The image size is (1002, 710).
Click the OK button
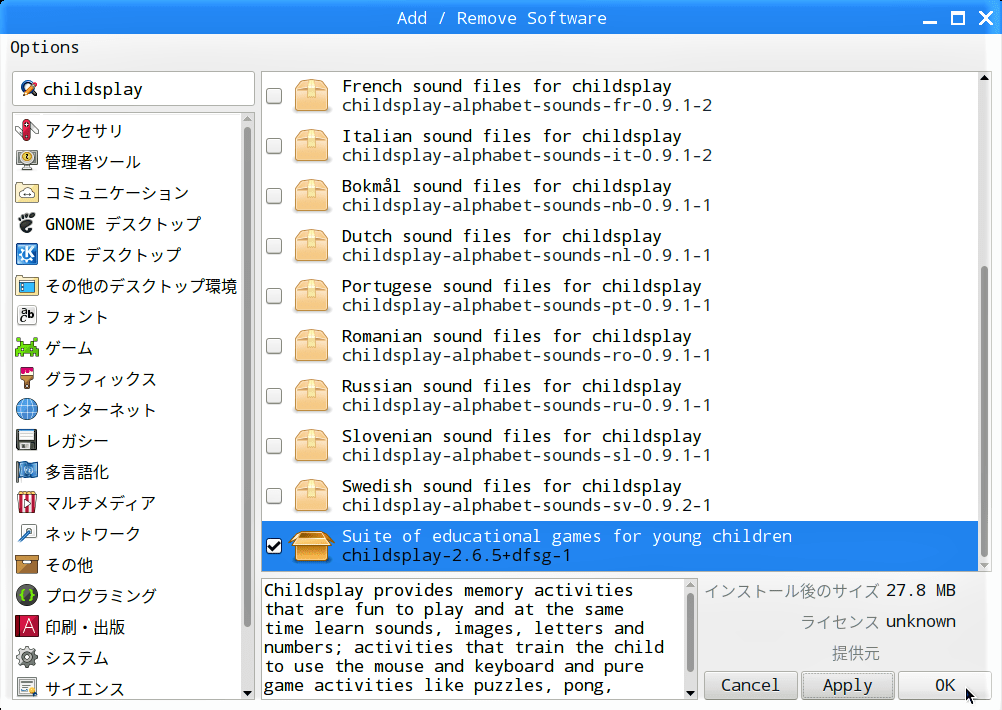click(944, 685)
